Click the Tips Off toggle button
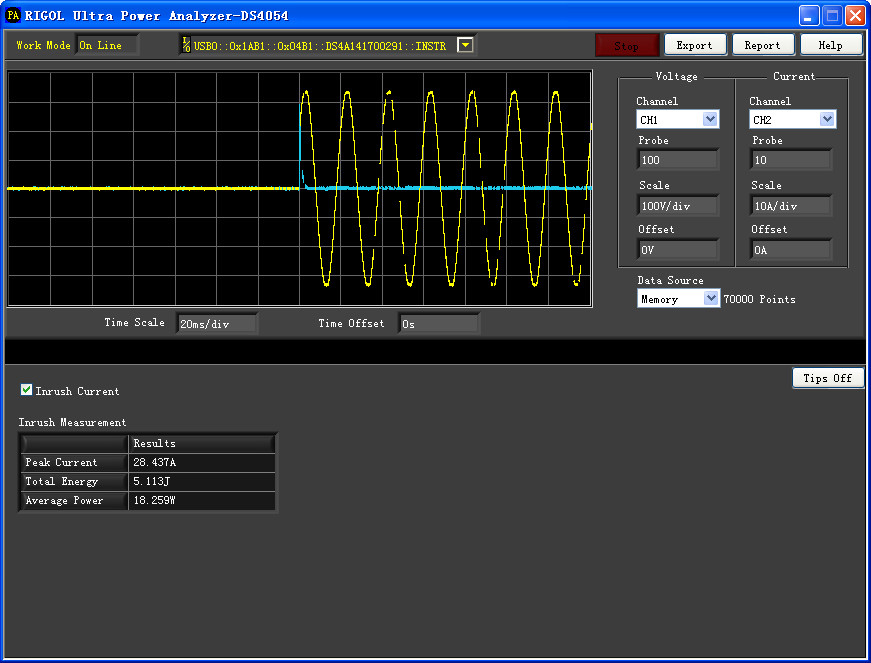This screenshot has height=663, width=871. click(828, 378)
